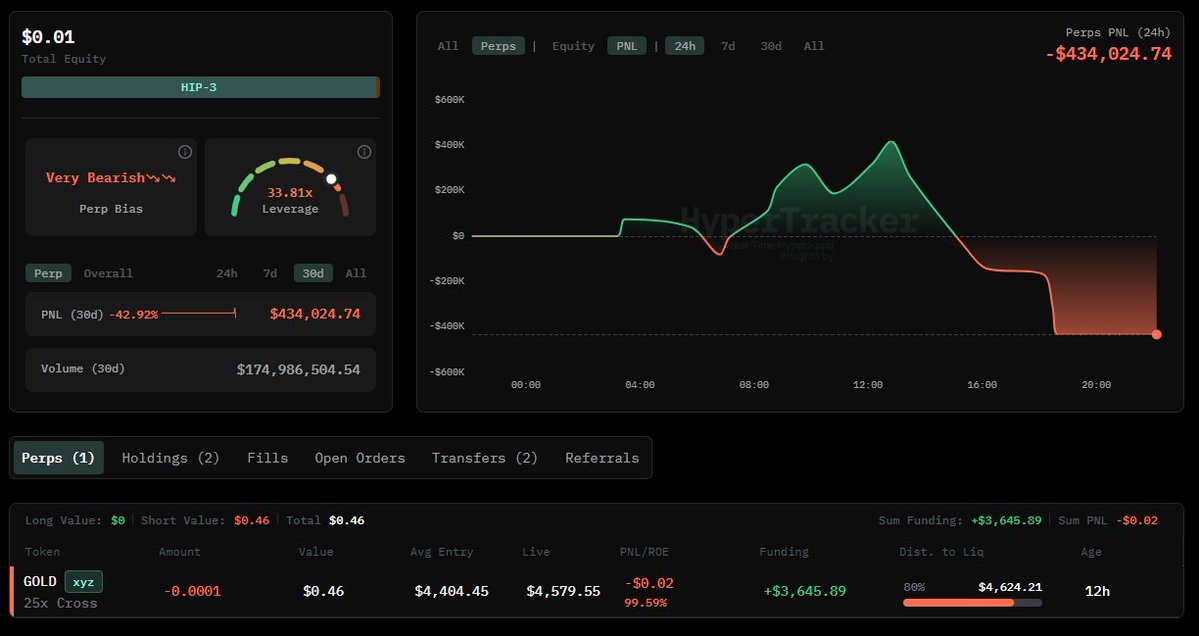Click the HIP-3 equity bar
The width and height of the screenshot is (1199, 636).
[200, 87]
